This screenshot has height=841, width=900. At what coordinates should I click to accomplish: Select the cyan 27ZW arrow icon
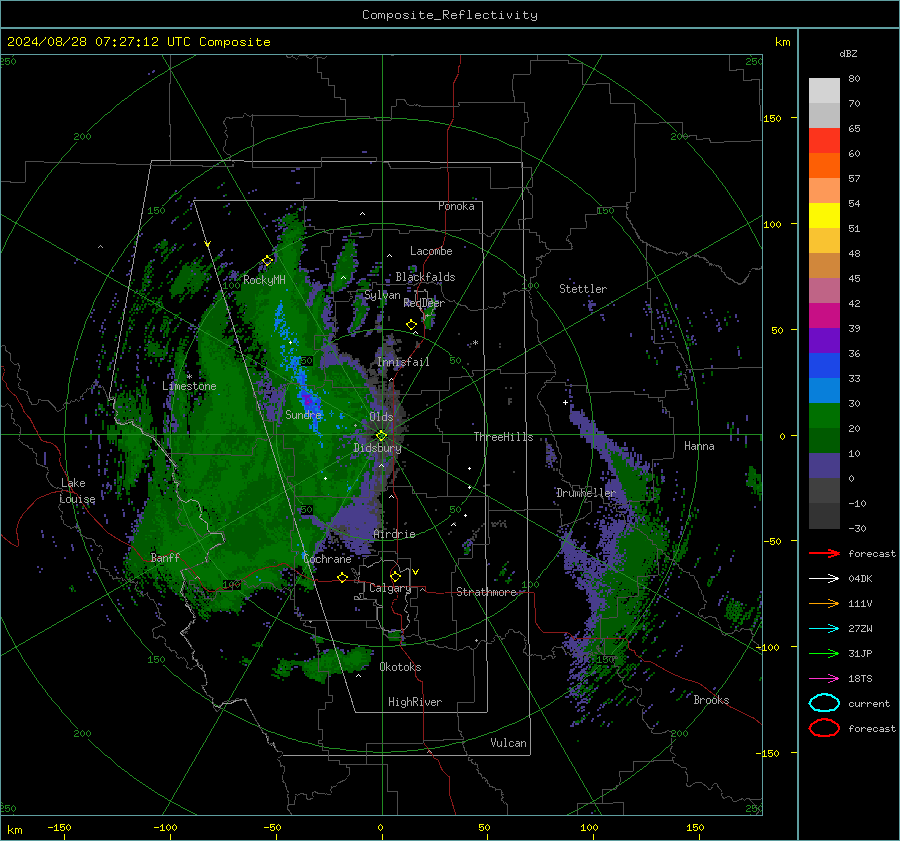[824, 629]
